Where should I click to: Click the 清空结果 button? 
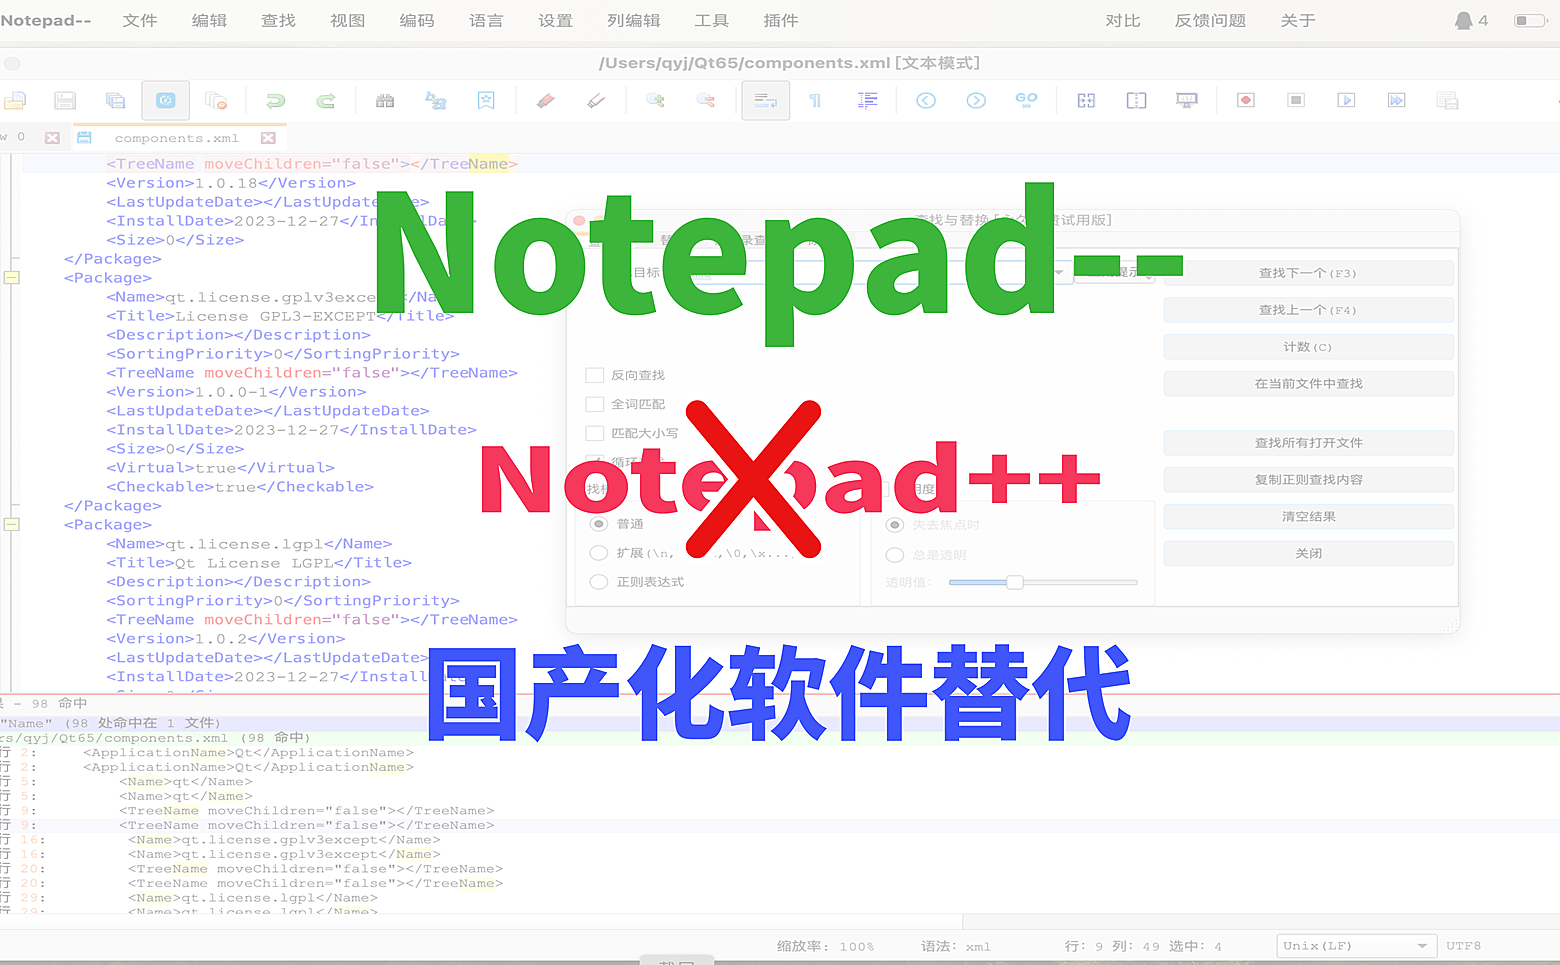click(1308, 517)
